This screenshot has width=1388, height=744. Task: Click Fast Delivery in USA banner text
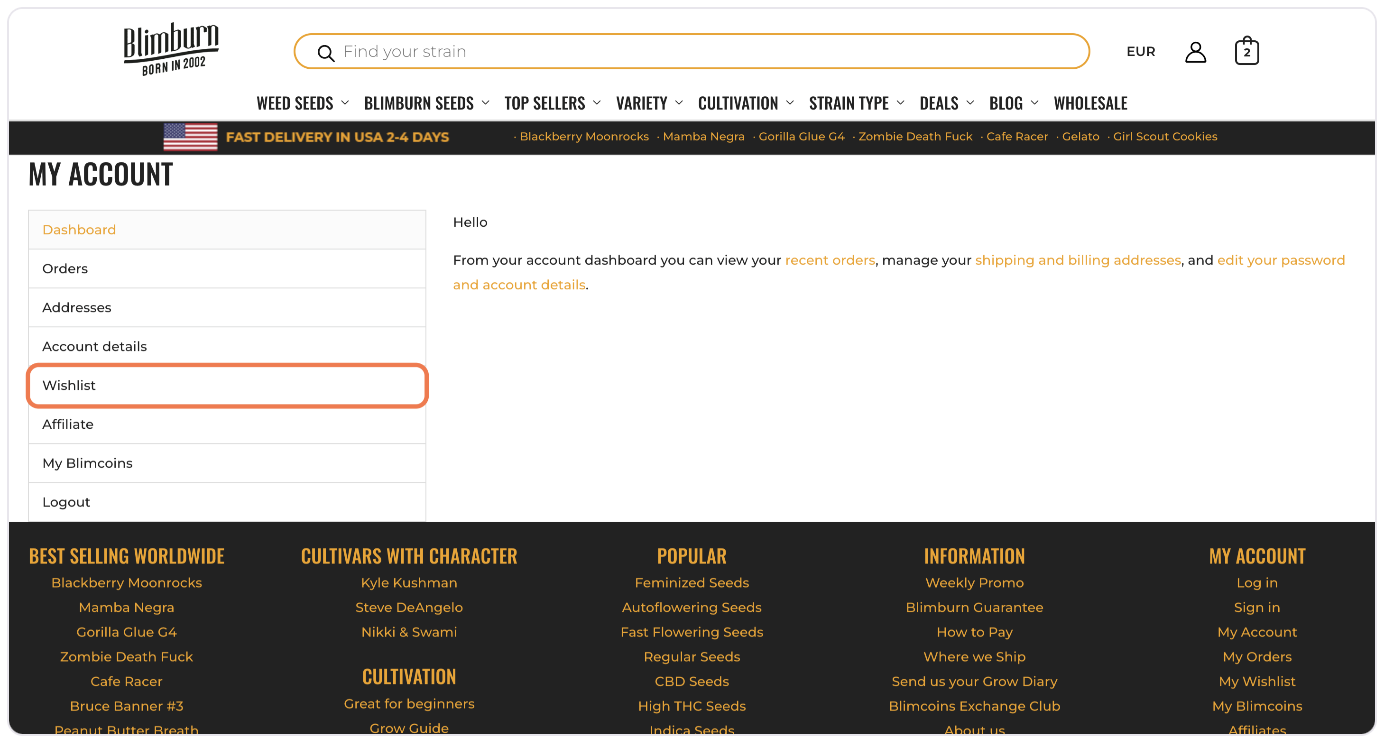(337, 137)
